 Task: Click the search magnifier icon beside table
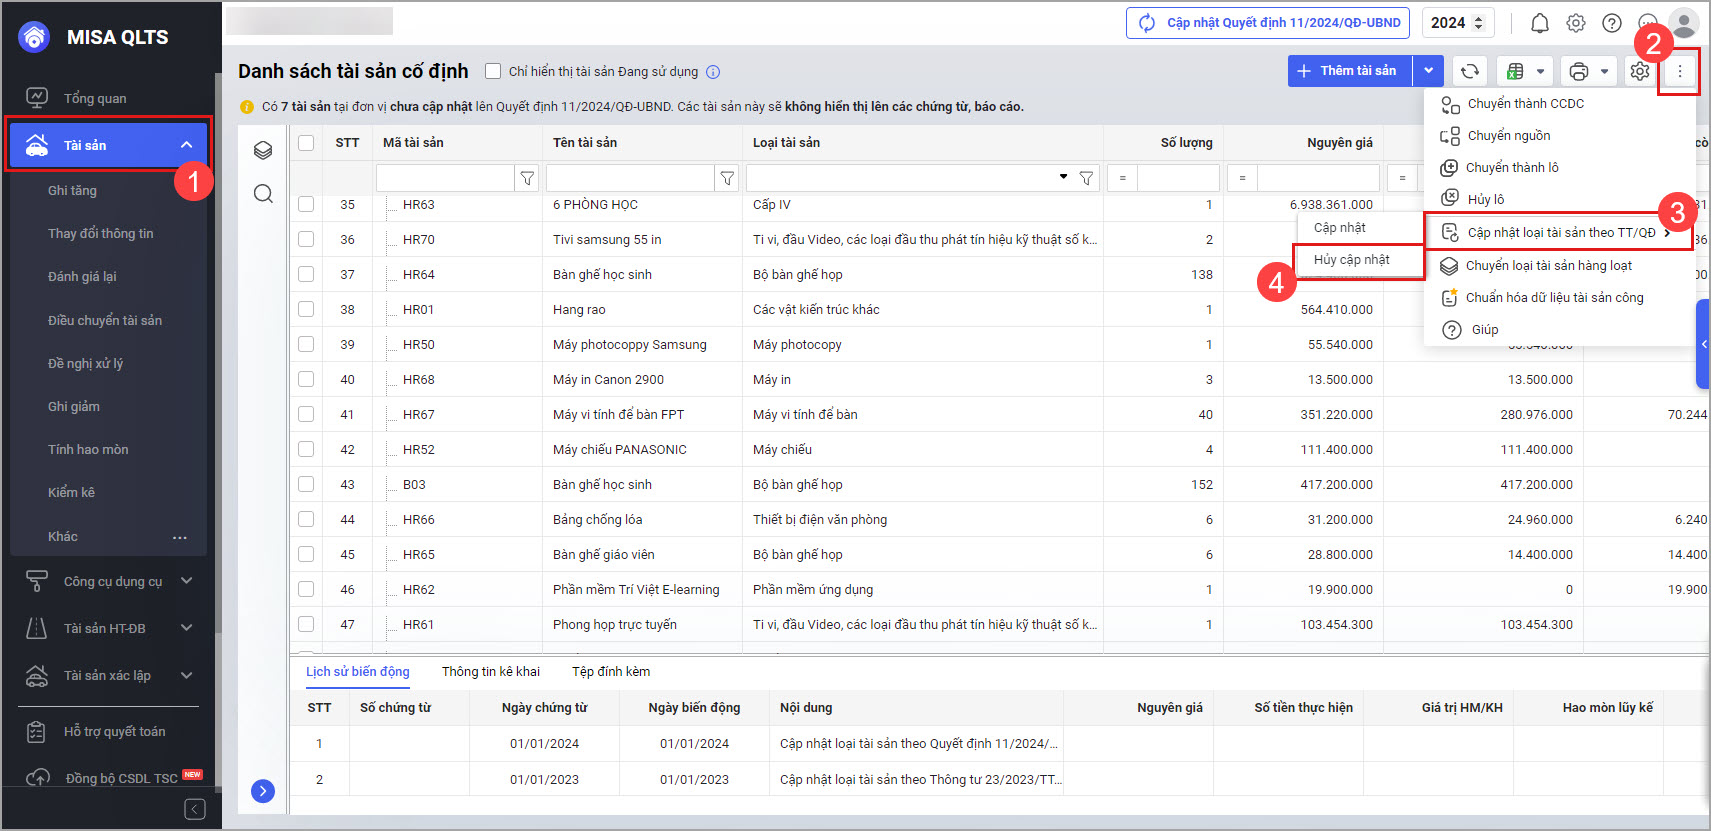[263, 194]
